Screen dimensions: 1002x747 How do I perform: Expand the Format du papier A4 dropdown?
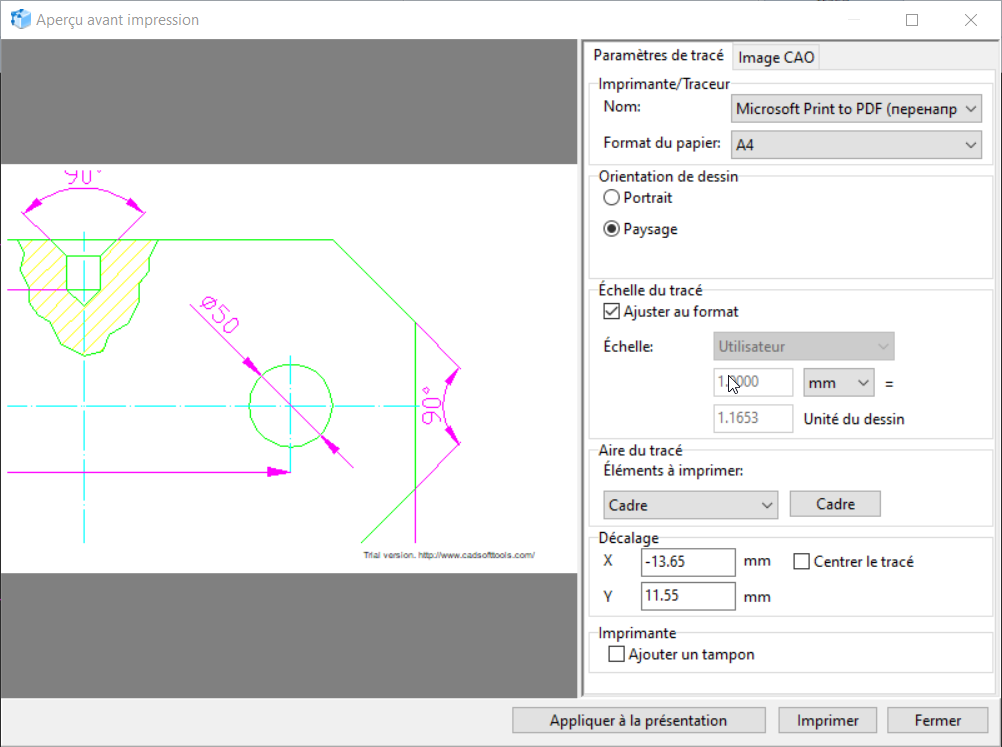[x=857, y=145]
